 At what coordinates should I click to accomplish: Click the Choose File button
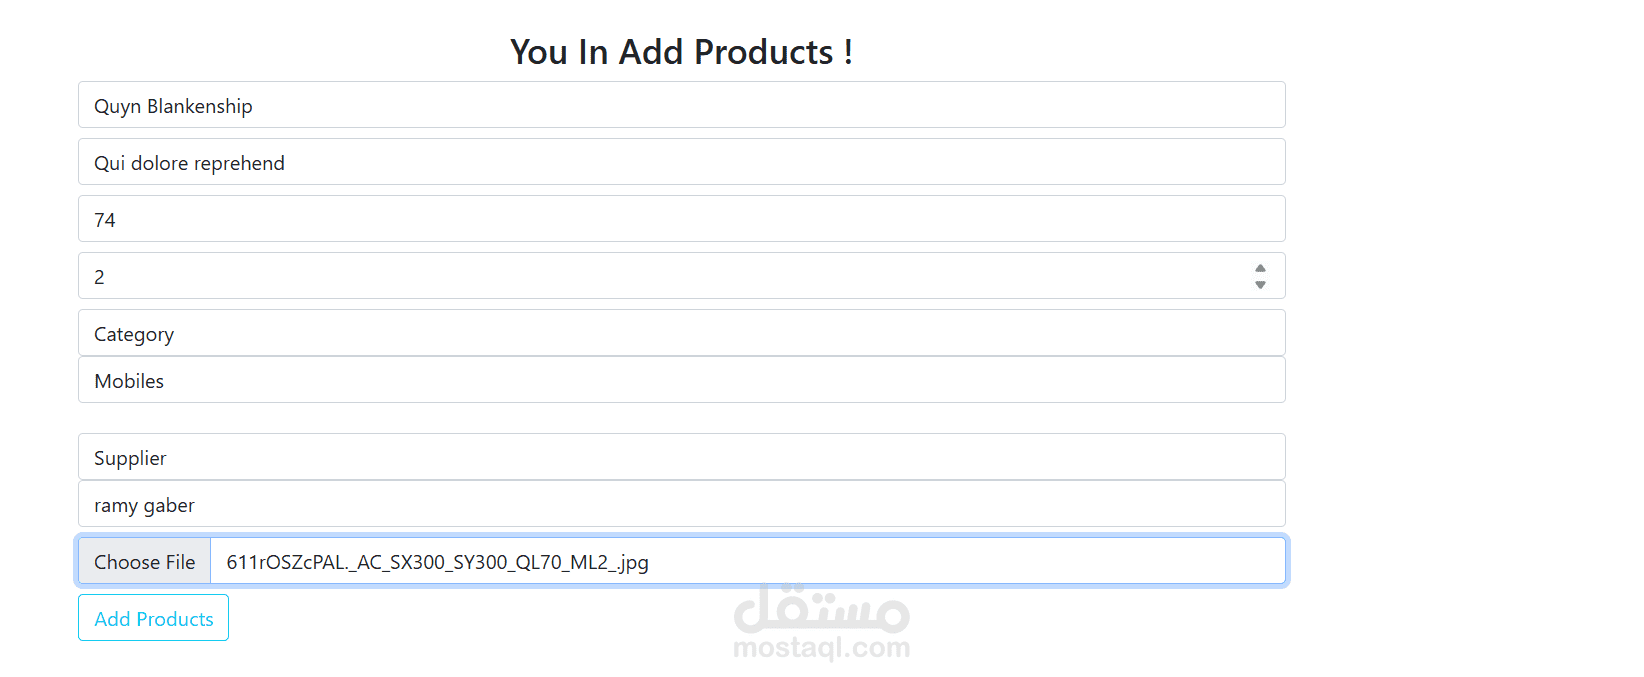coord(144,561)
